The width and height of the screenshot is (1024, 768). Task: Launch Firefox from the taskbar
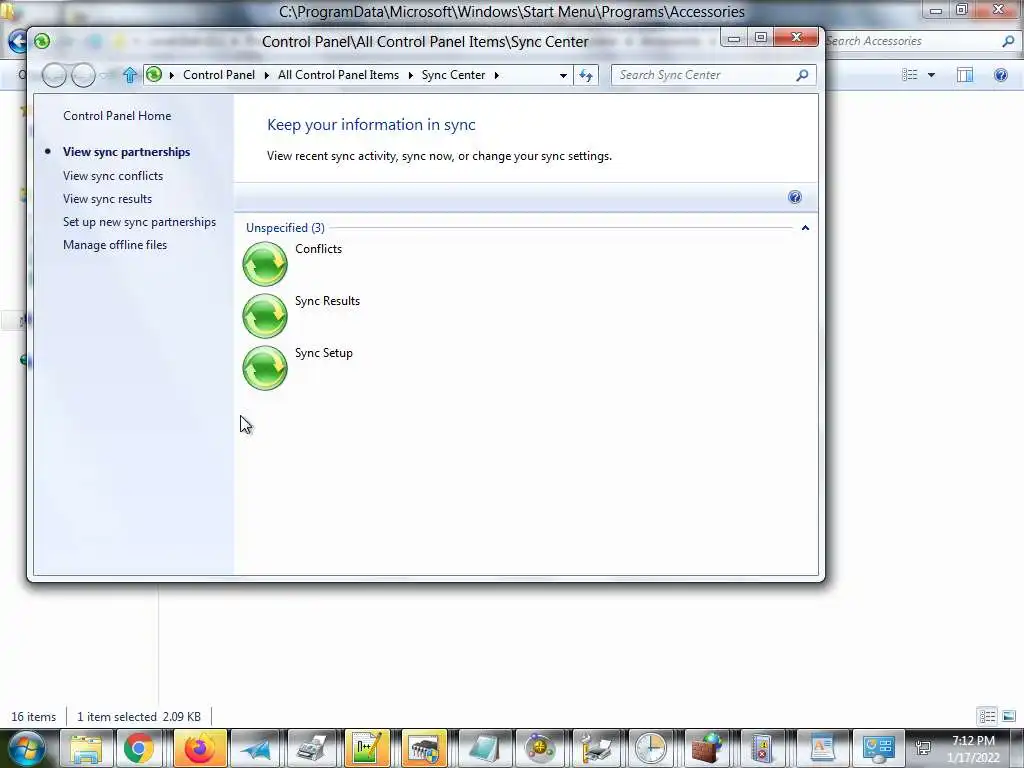pos(199,748)
